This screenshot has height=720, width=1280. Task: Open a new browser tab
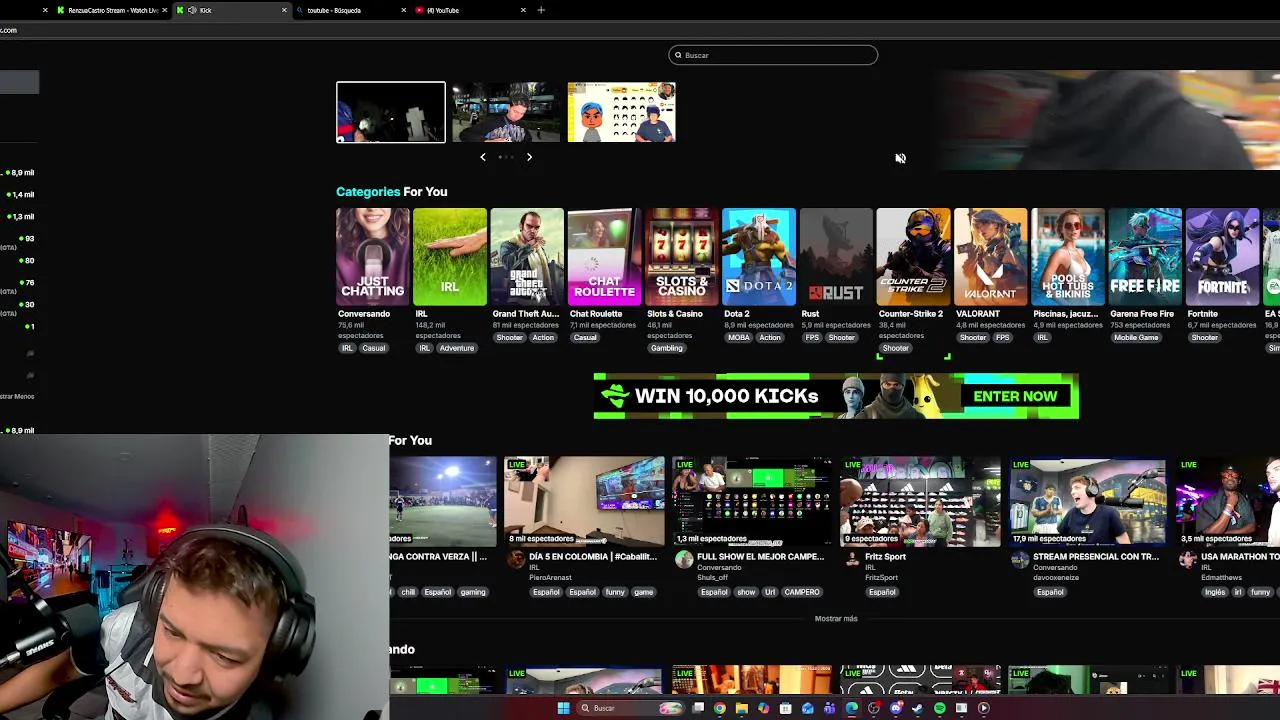tap(541, 10)
